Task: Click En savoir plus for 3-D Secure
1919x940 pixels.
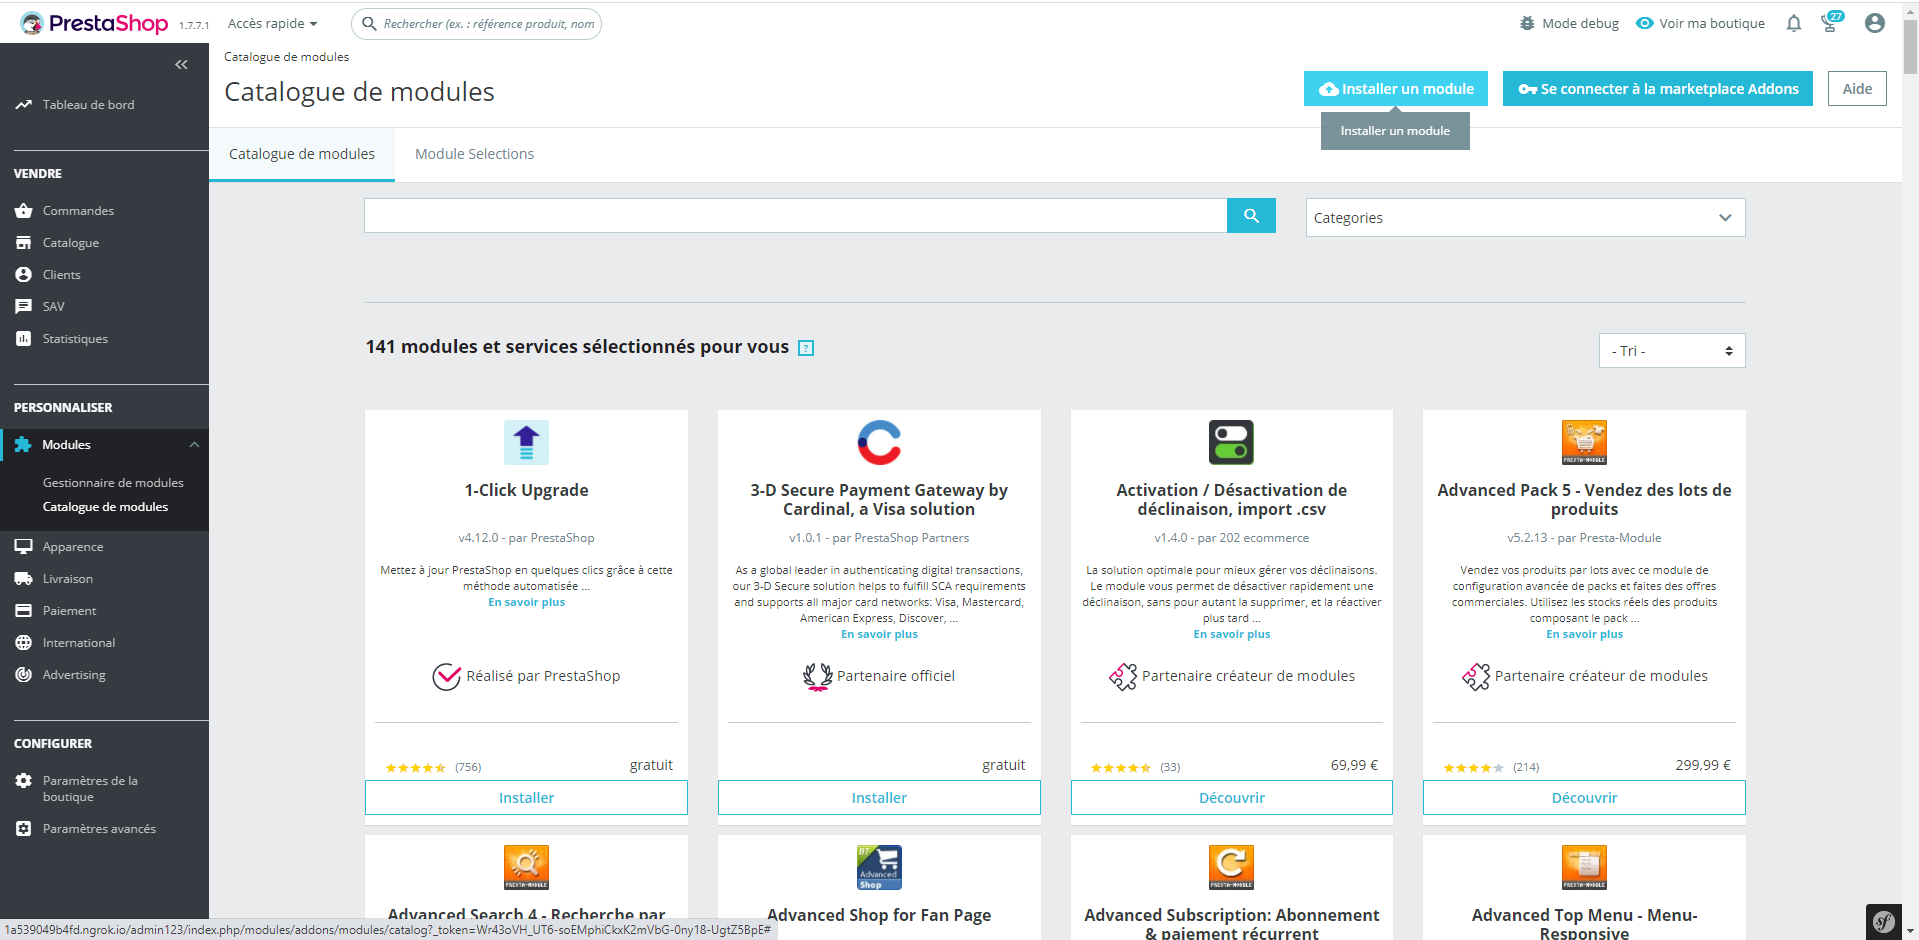Action: coord(879,634)
